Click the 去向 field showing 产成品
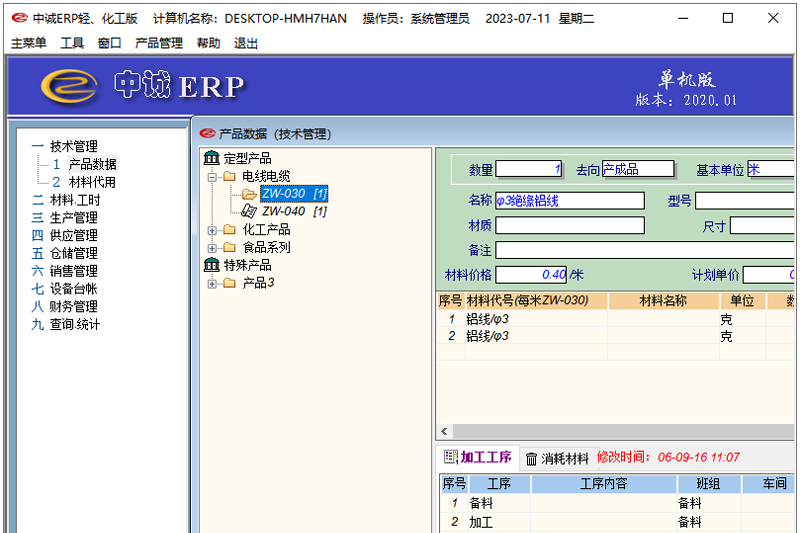Screen dimensions: 800x533 (638, 169)
